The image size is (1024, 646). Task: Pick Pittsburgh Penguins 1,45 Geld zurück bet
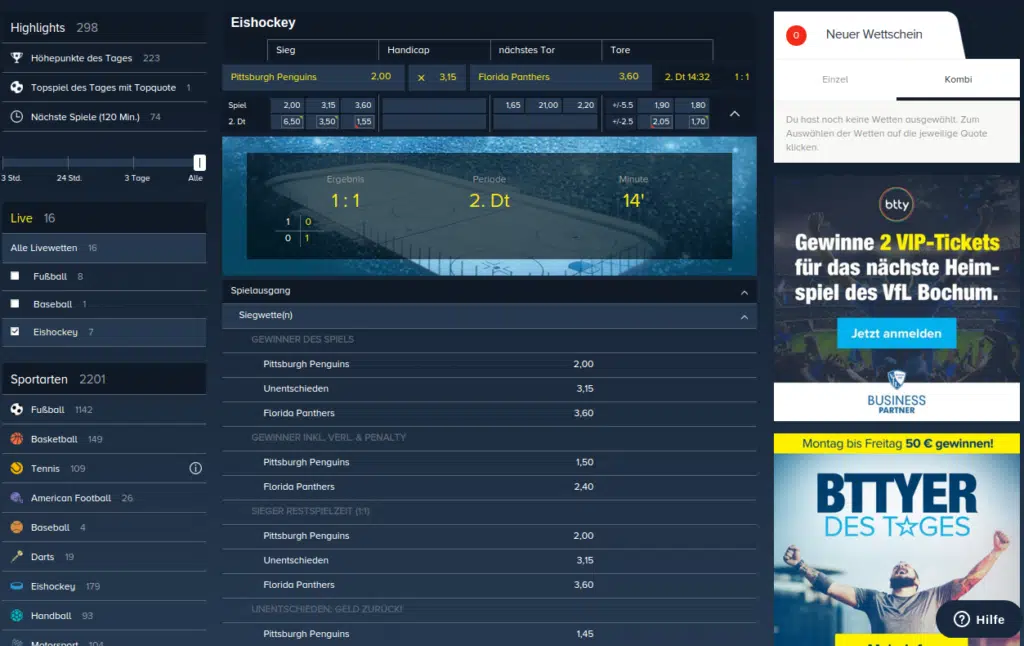pyautogui.click(x=489, y=634)
